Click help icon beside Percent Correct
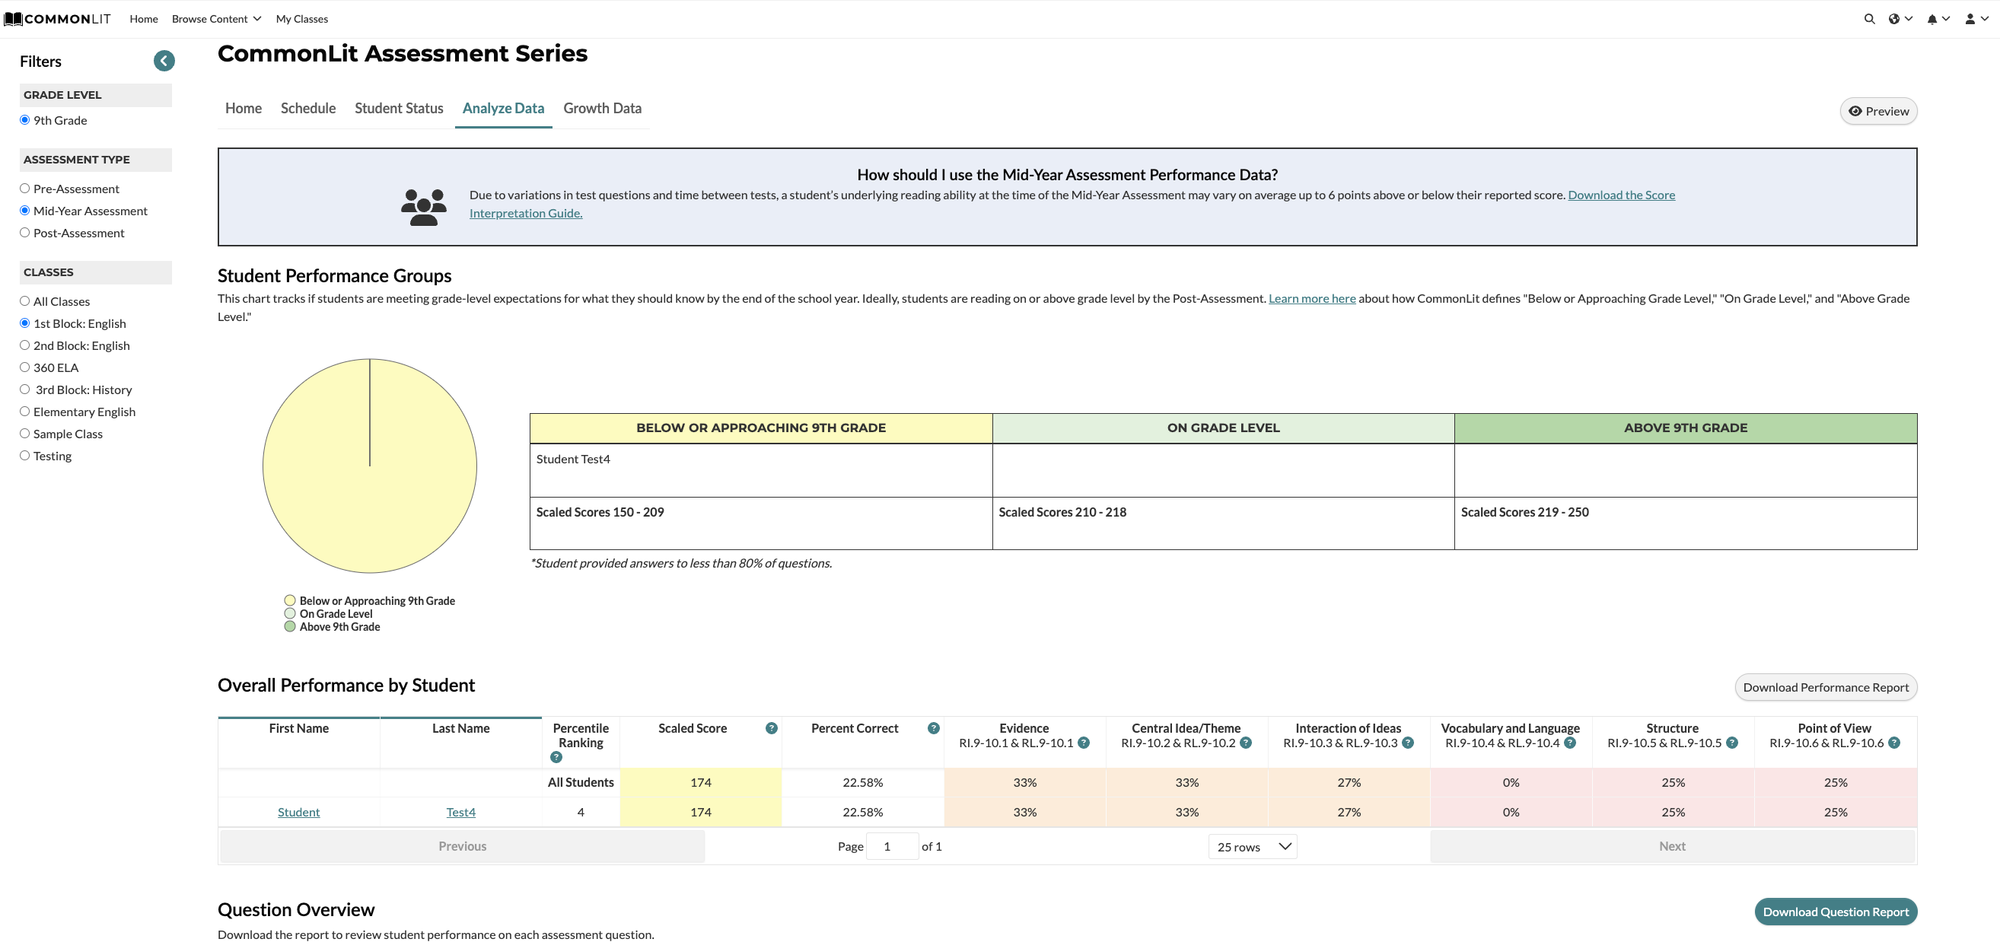Viewport: 2000px width, 951px height. click(x=933, y=728)
